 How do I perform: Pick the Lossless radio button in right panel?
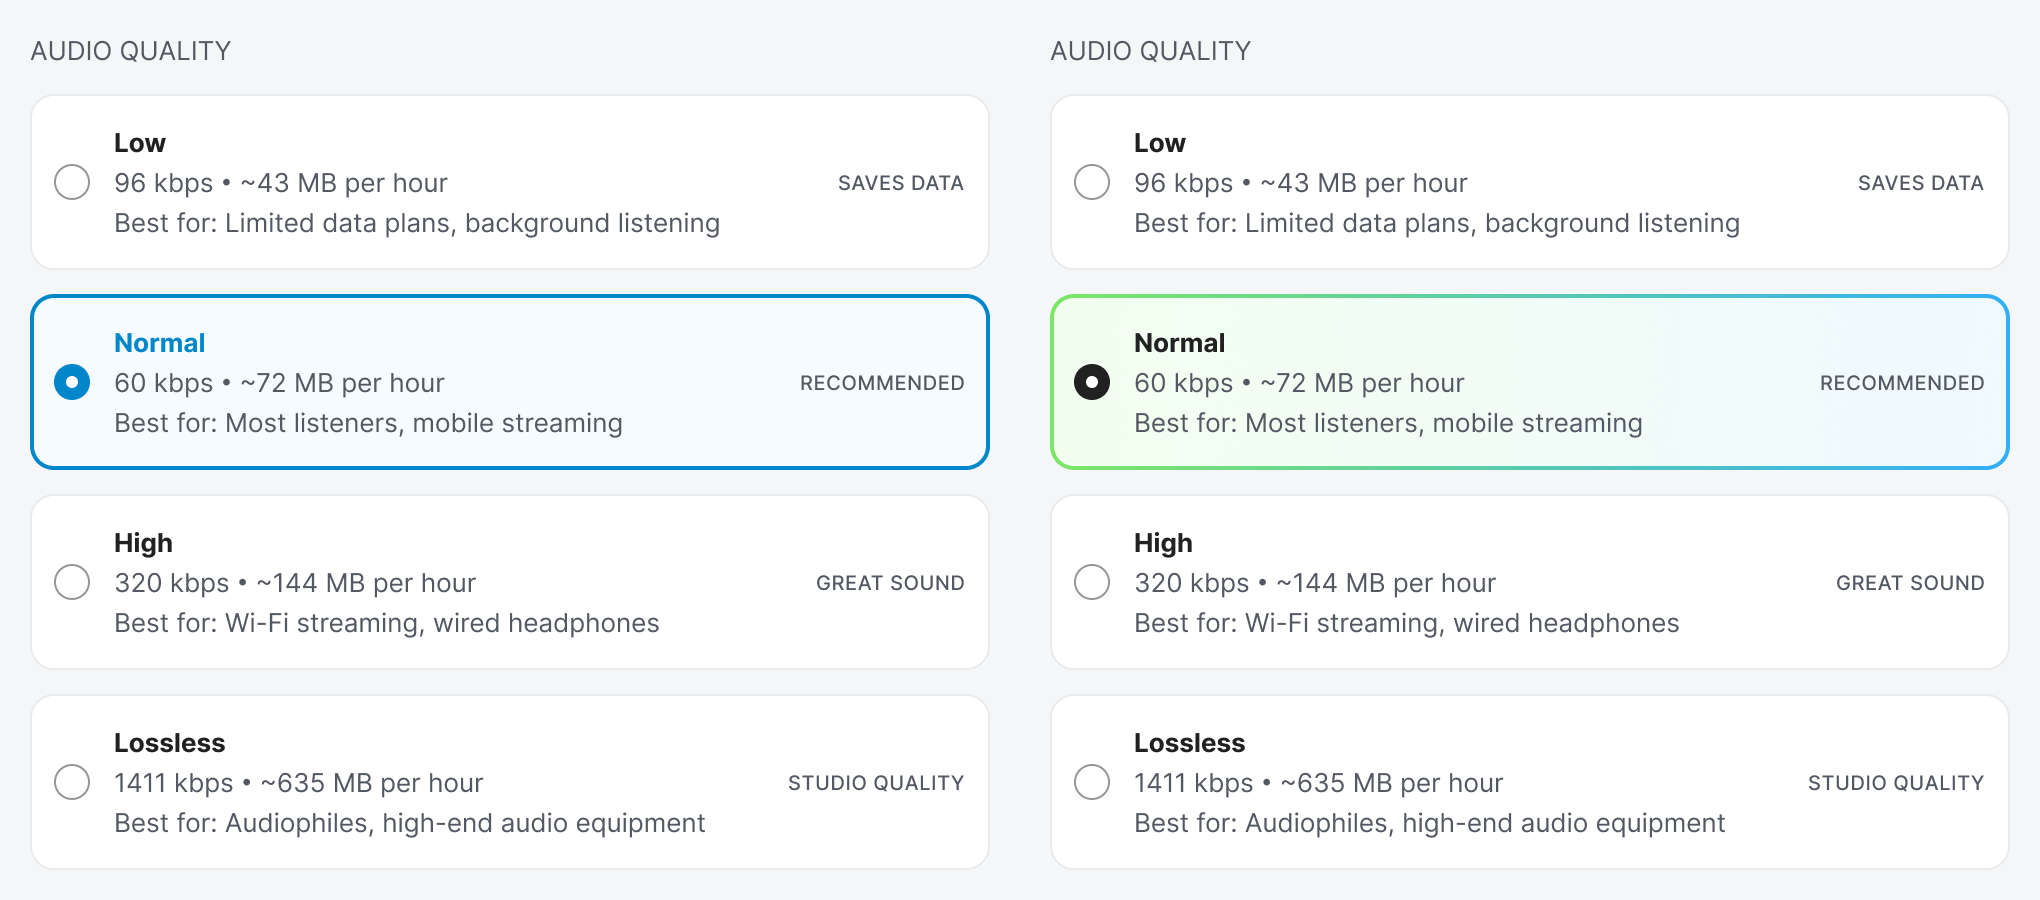click(x=1092, y=782)
